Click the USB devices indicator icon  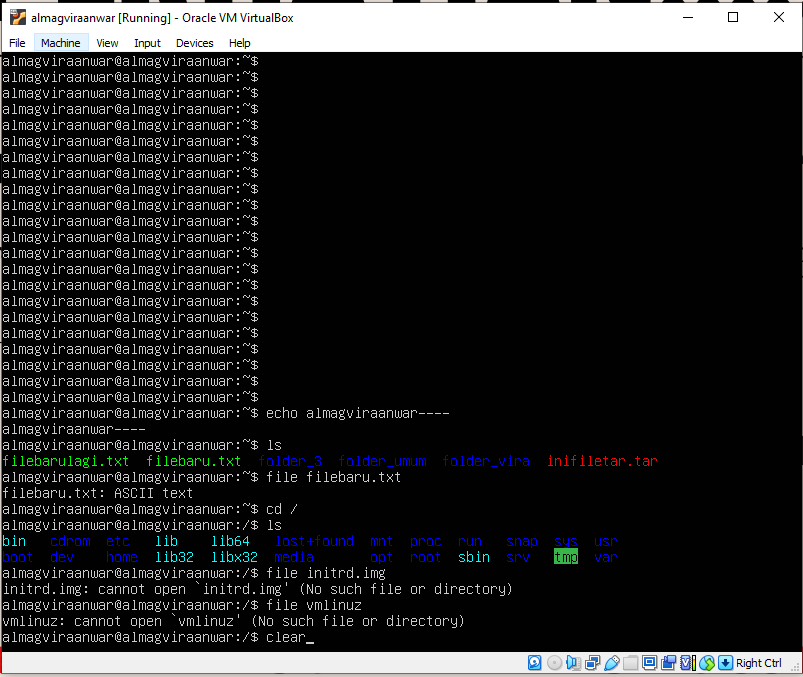[x=611, y=663]
